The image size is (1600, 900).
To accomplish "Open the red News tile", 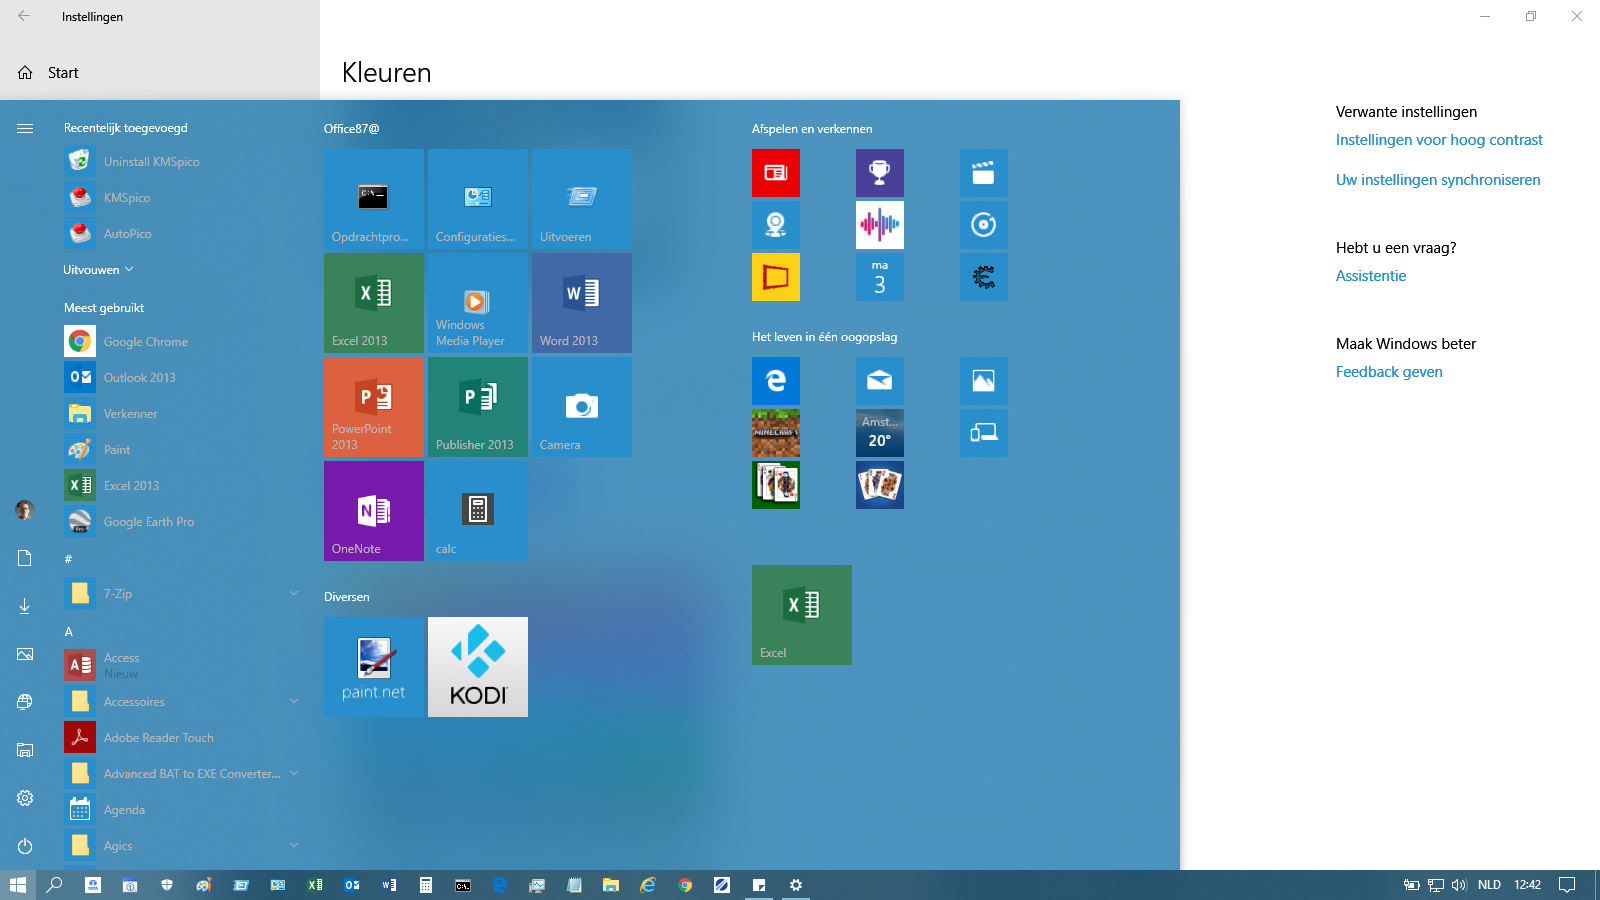I will click(776, 173).
